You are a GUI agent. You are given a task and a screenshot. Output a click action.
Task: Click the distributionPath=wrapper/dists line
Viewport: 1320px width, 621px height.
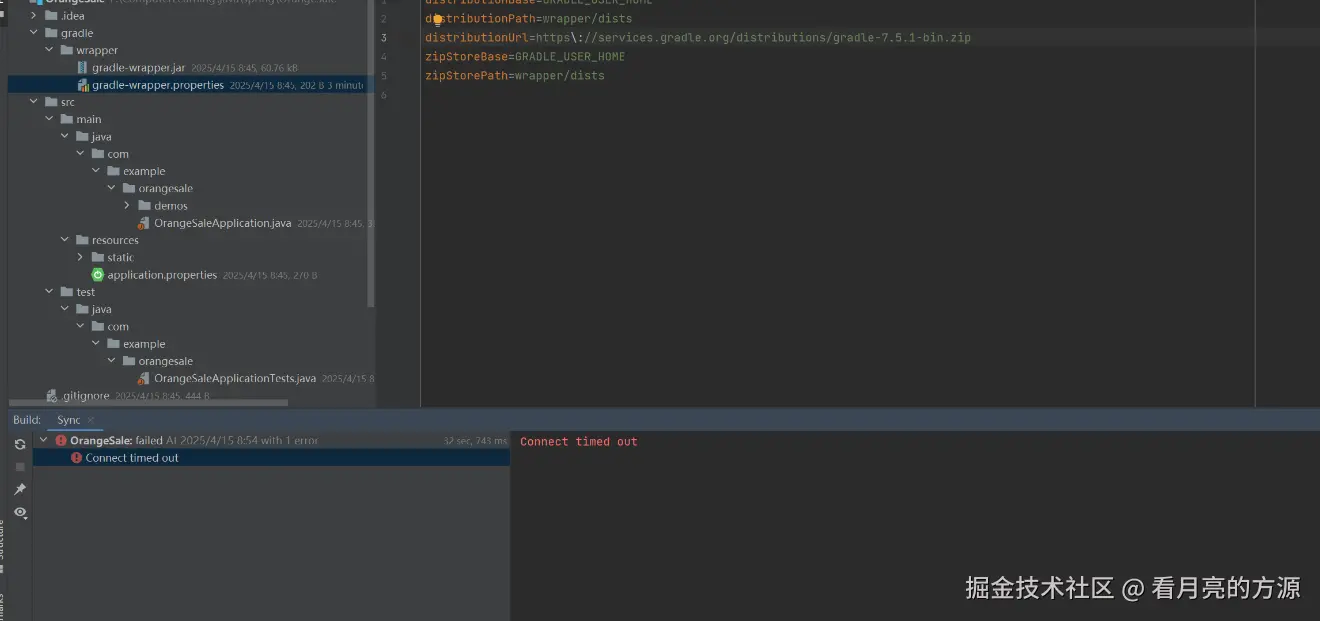click(528, 19)
